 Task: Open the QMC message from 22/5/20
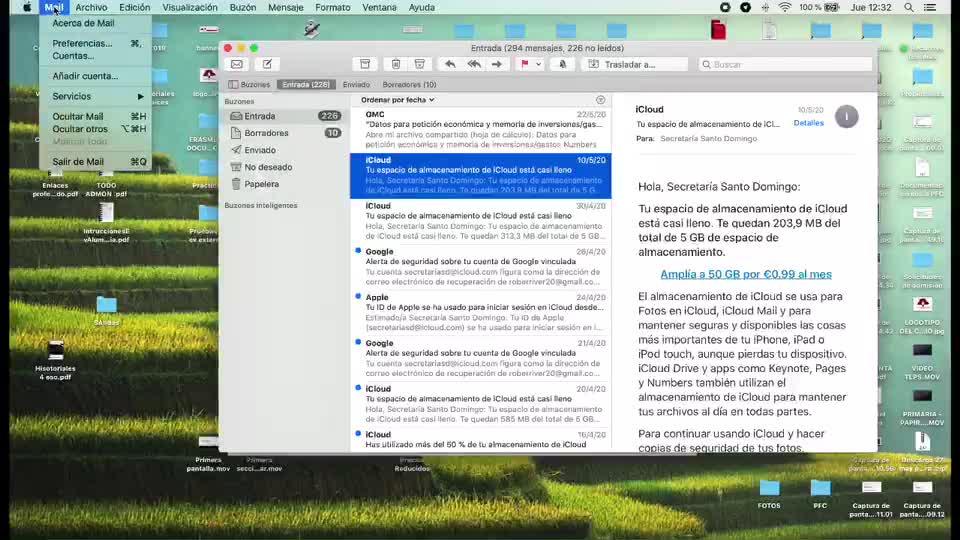pyautogui.click(x=481, y=130)
